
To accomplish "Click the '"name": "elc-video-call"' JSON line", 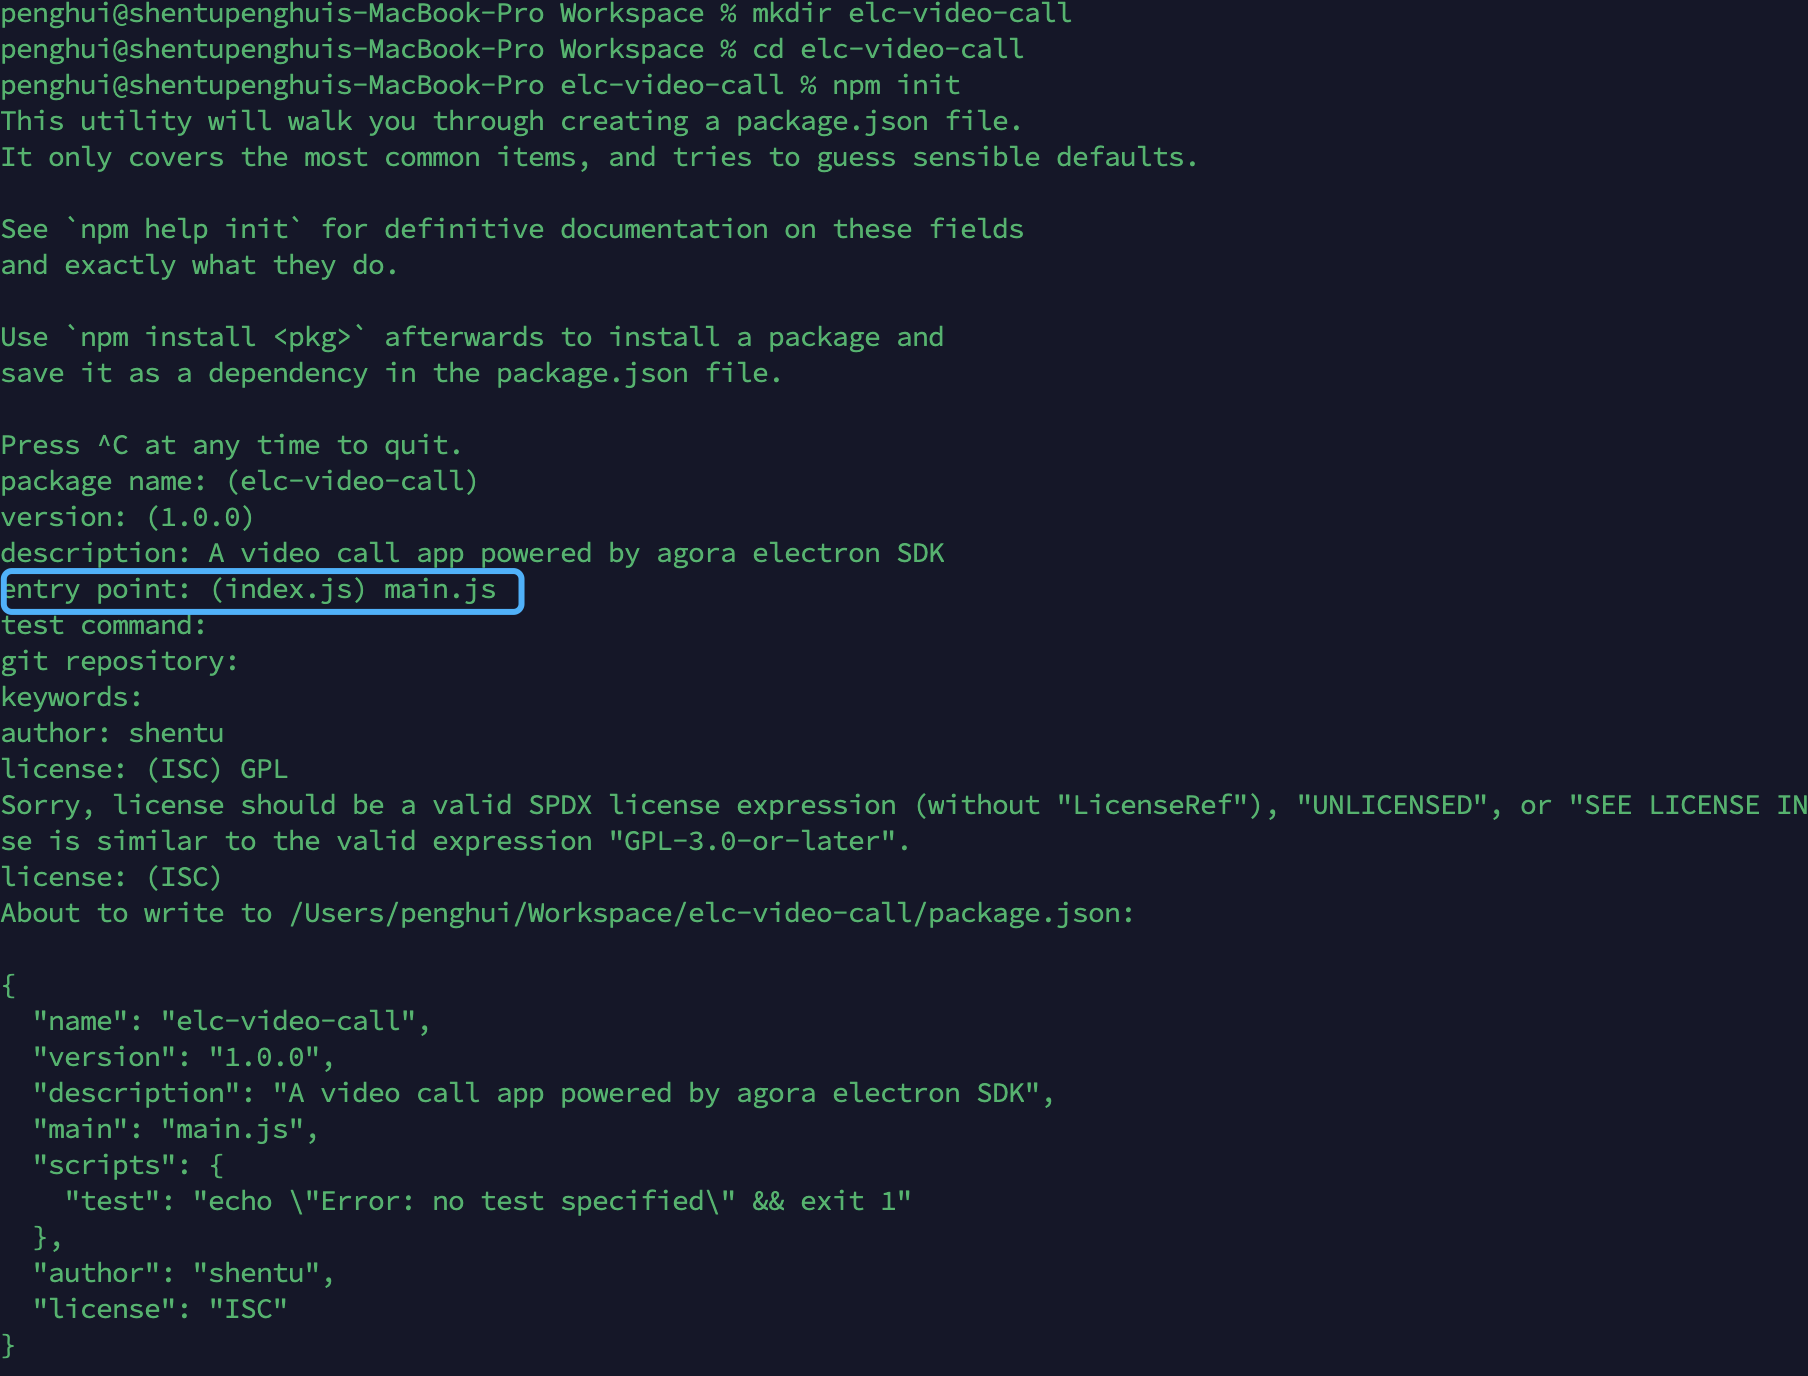I will tap(232, 1022).
